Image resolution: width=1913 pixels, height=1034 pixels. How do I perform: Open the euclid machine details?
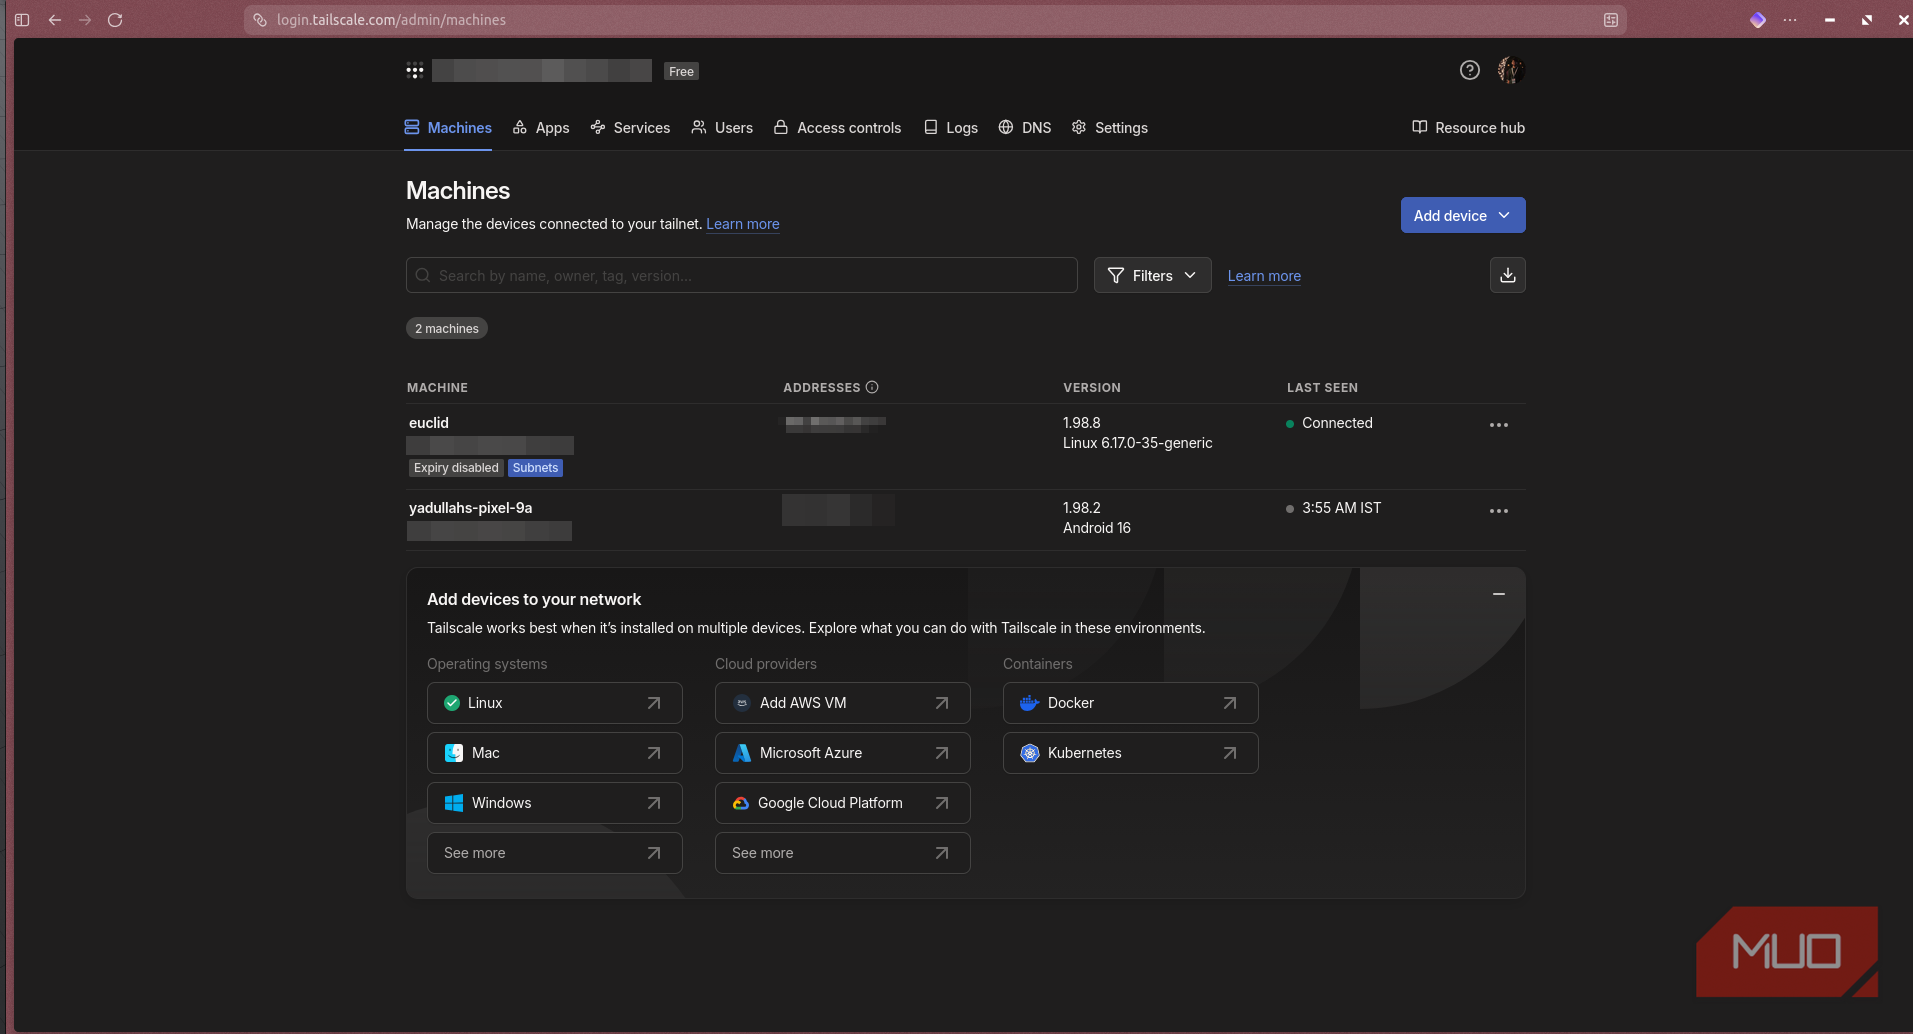429,423
